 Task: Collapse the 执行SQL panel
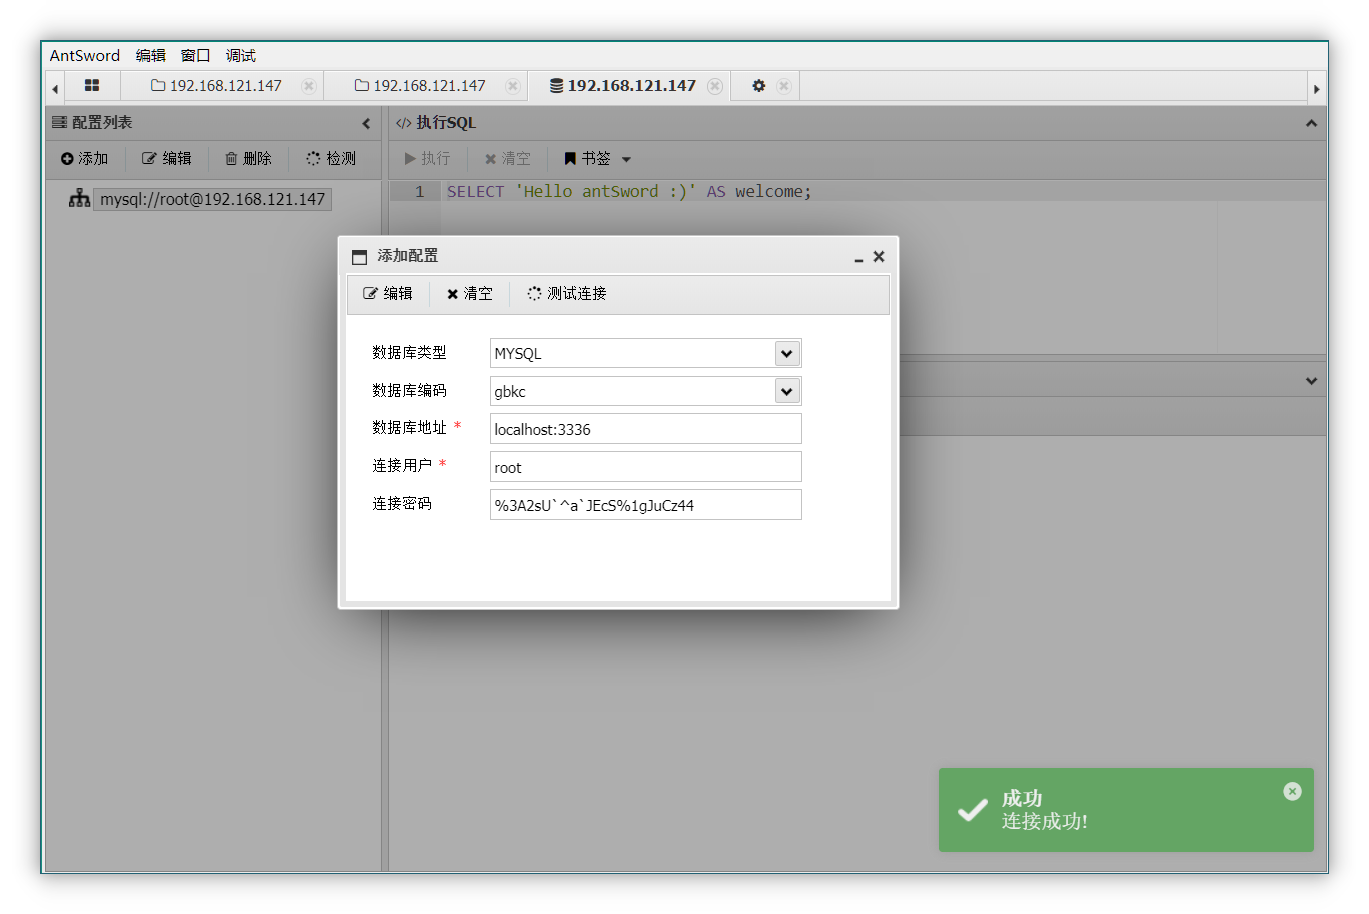coord(1311,123)
